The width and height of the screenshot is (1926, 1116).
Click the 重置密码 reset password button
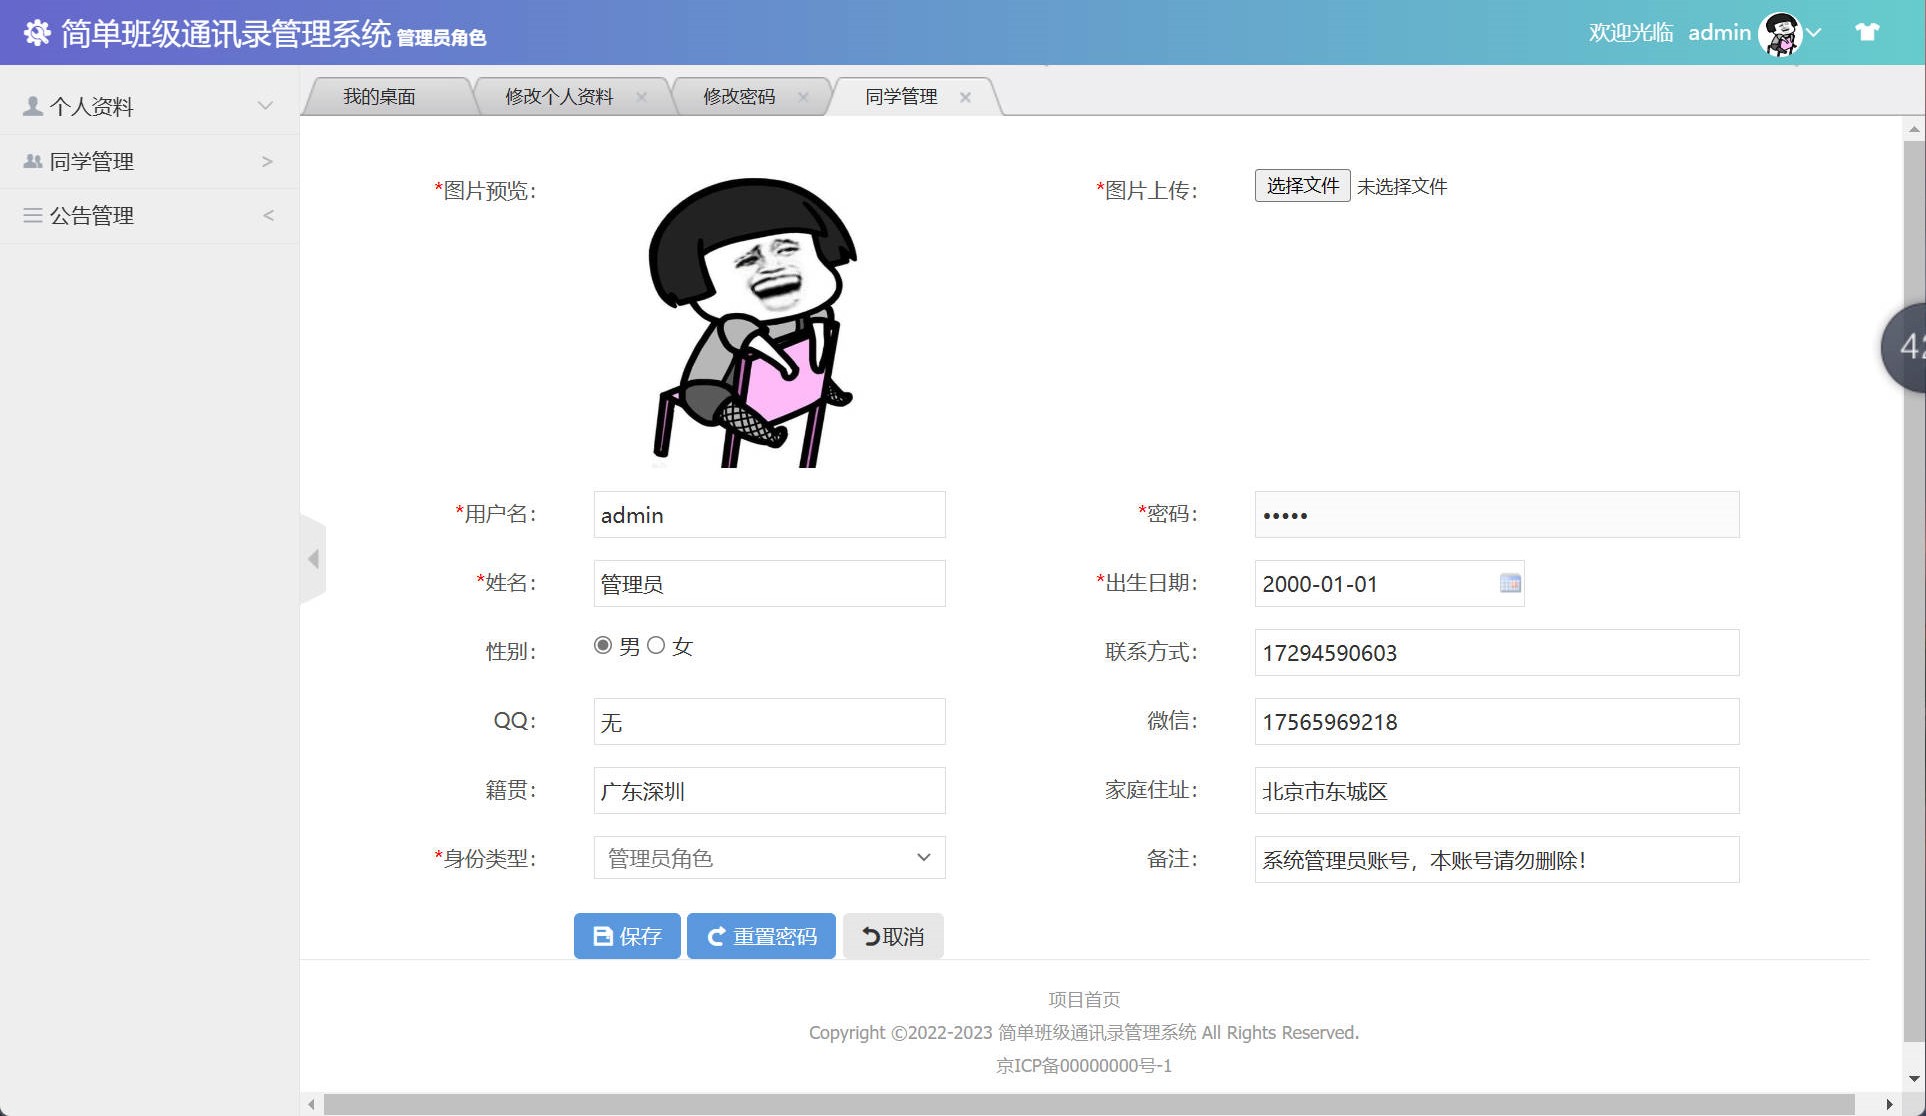pyautogui.click(x=761, y=935)
